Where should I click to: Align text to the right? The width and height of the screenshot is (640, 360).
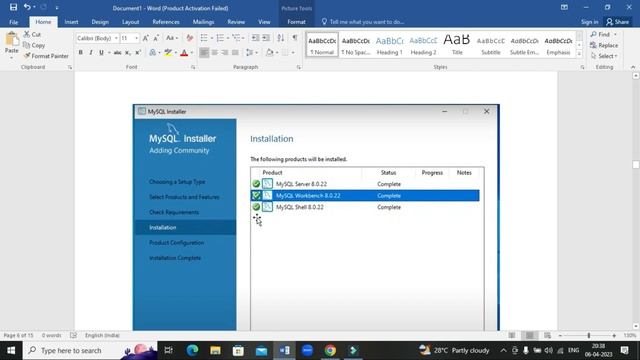point(224,52)
